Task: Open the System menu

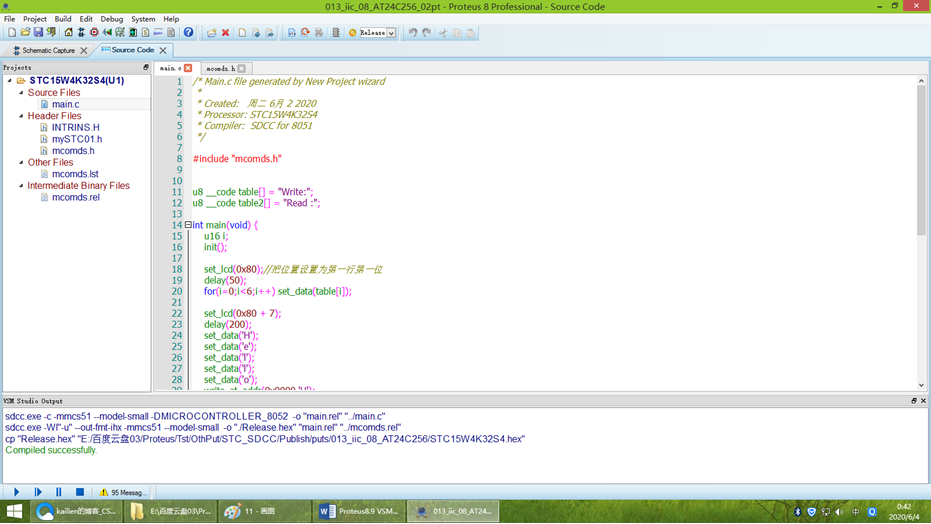Action: pos(143,19)
